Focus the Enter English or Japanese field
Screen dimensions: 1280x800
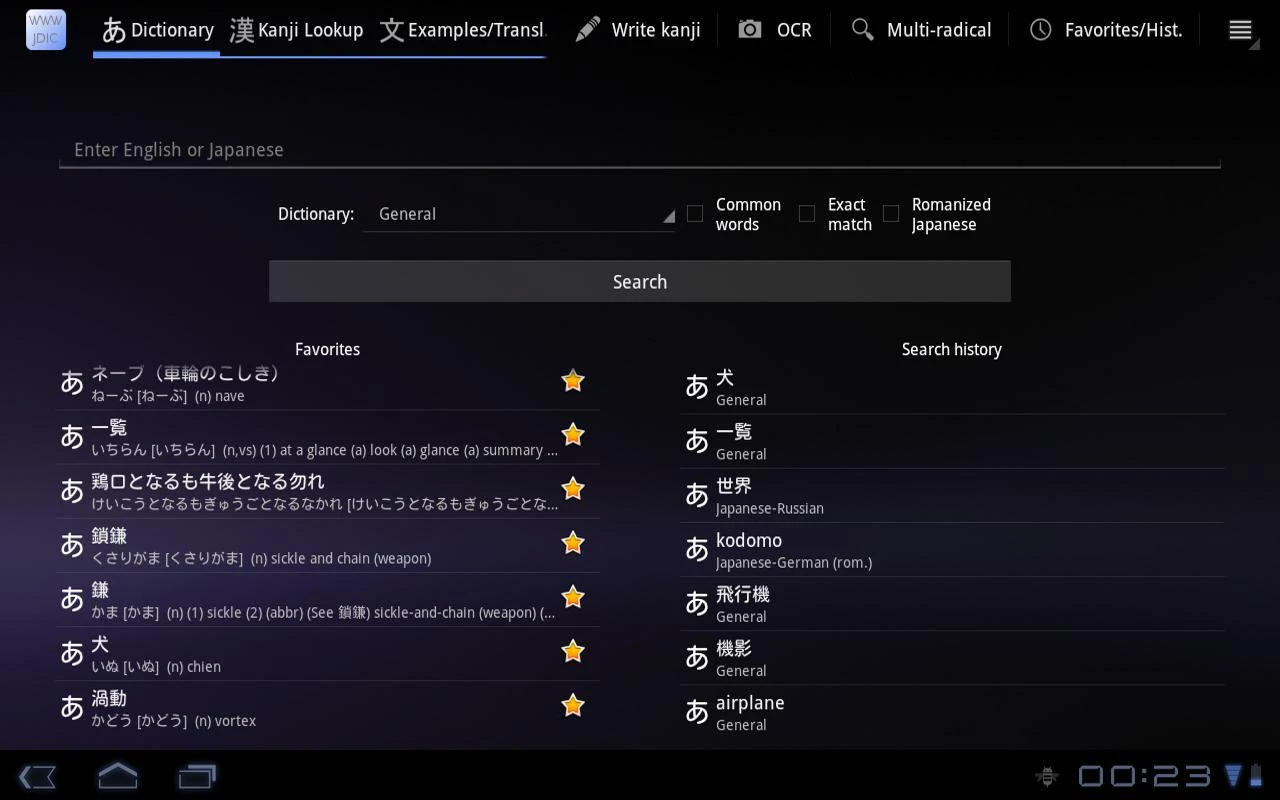640,149
